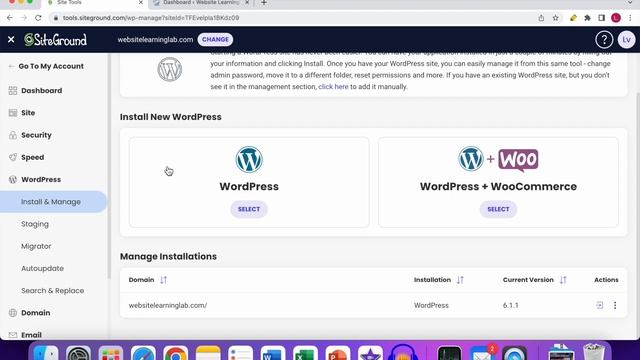Click the websitelearninglab.com/ domain cell
Viewport: 640px width, 360px height.
(x=168, y=305)
